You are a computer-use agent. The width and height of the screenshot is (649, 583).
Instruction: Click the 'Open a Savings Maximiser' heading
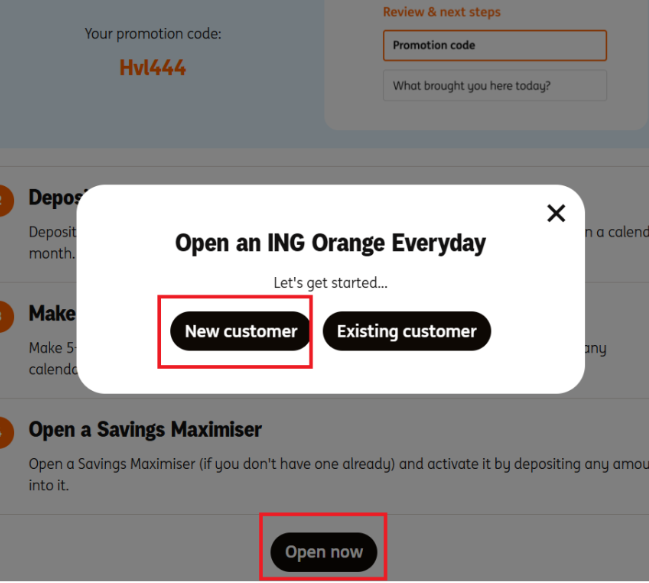[x=145, y=429]
